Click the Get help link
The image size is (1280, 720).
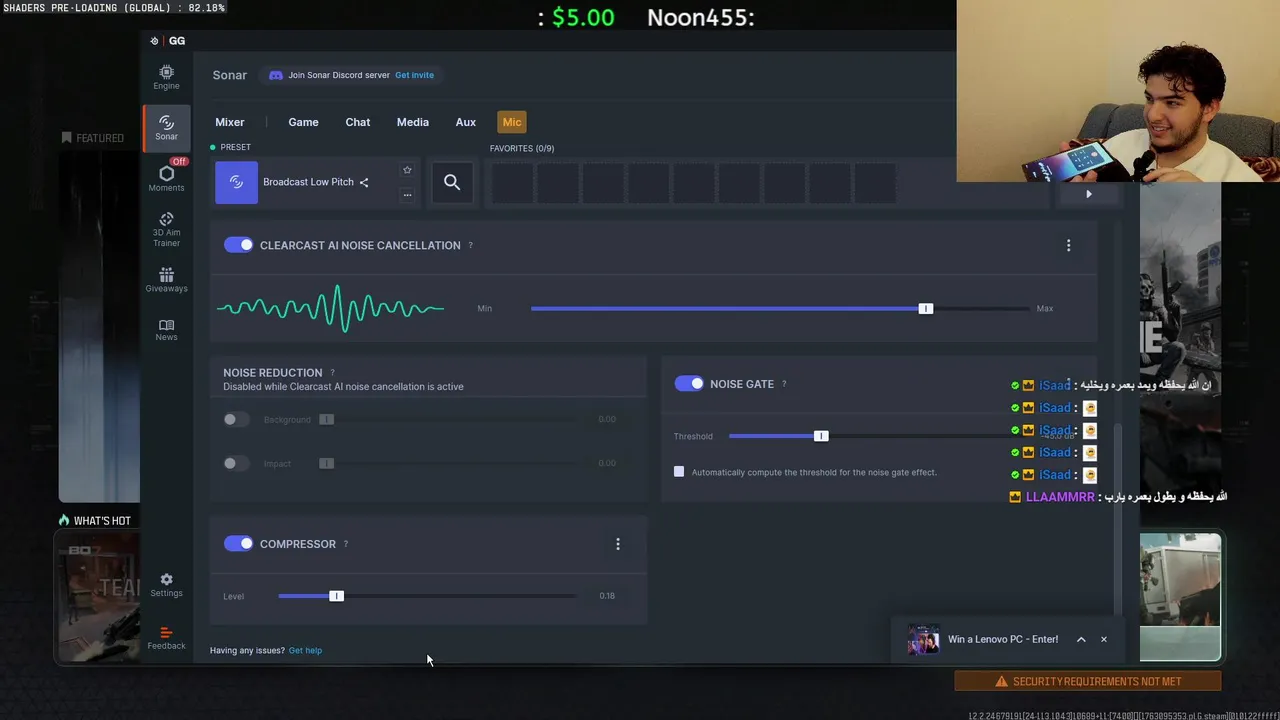(305, 650)
